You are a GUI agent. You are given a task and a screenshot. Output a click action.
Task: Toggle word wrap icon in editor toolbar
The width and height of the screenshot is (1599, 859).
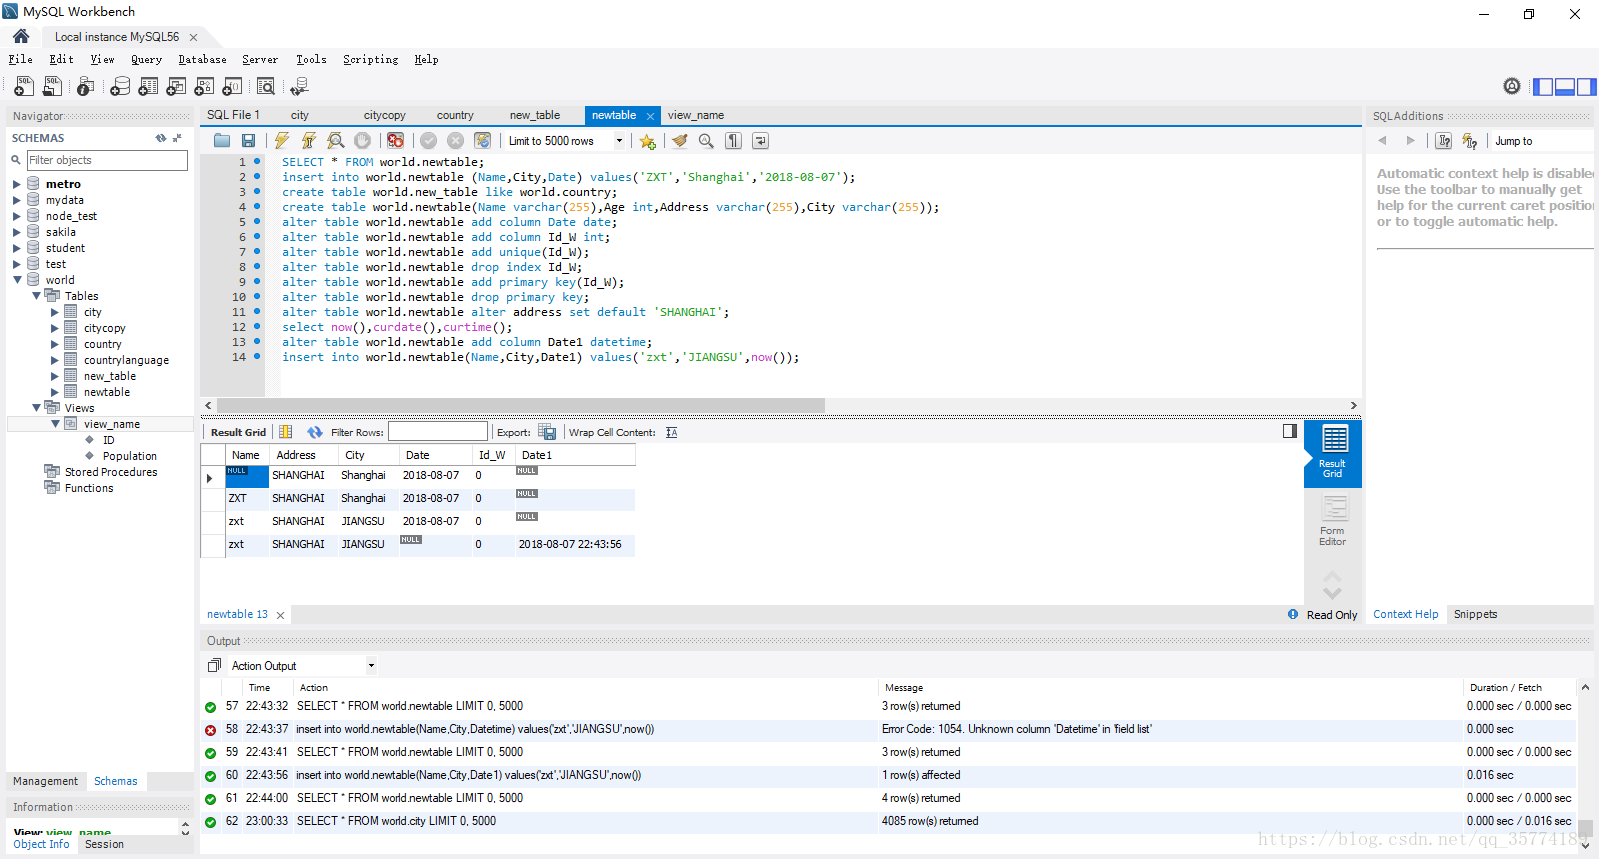tap(760, 141)
